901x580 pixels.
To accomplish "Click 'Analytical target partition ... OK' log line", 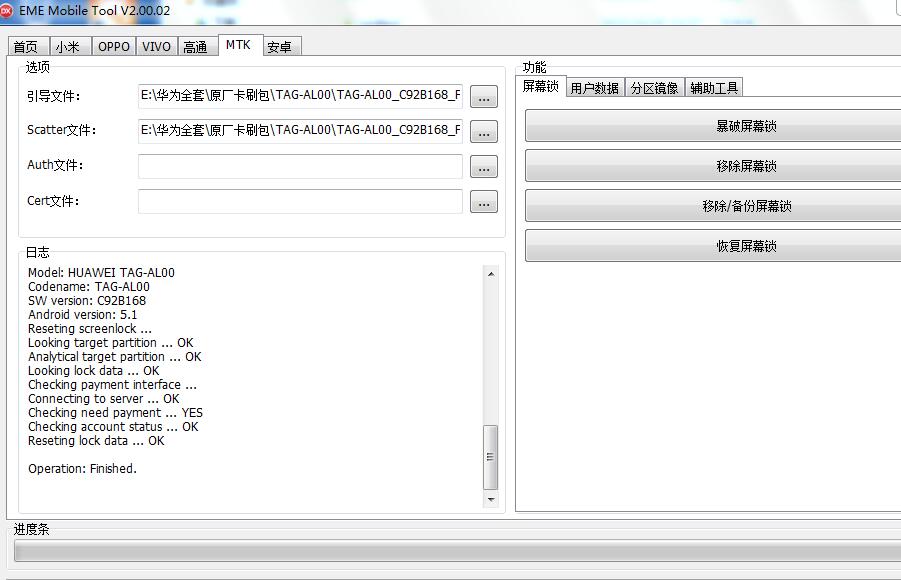I will pos(114,356).
